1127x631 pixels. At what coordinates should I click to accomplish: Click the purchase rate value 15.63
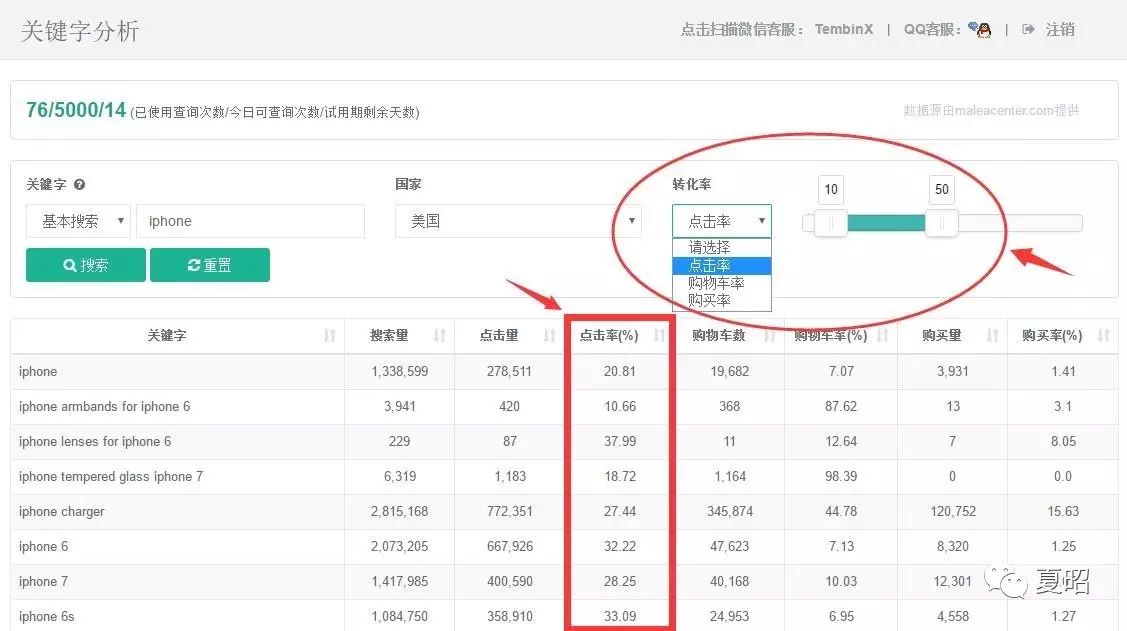(1063, 512)
